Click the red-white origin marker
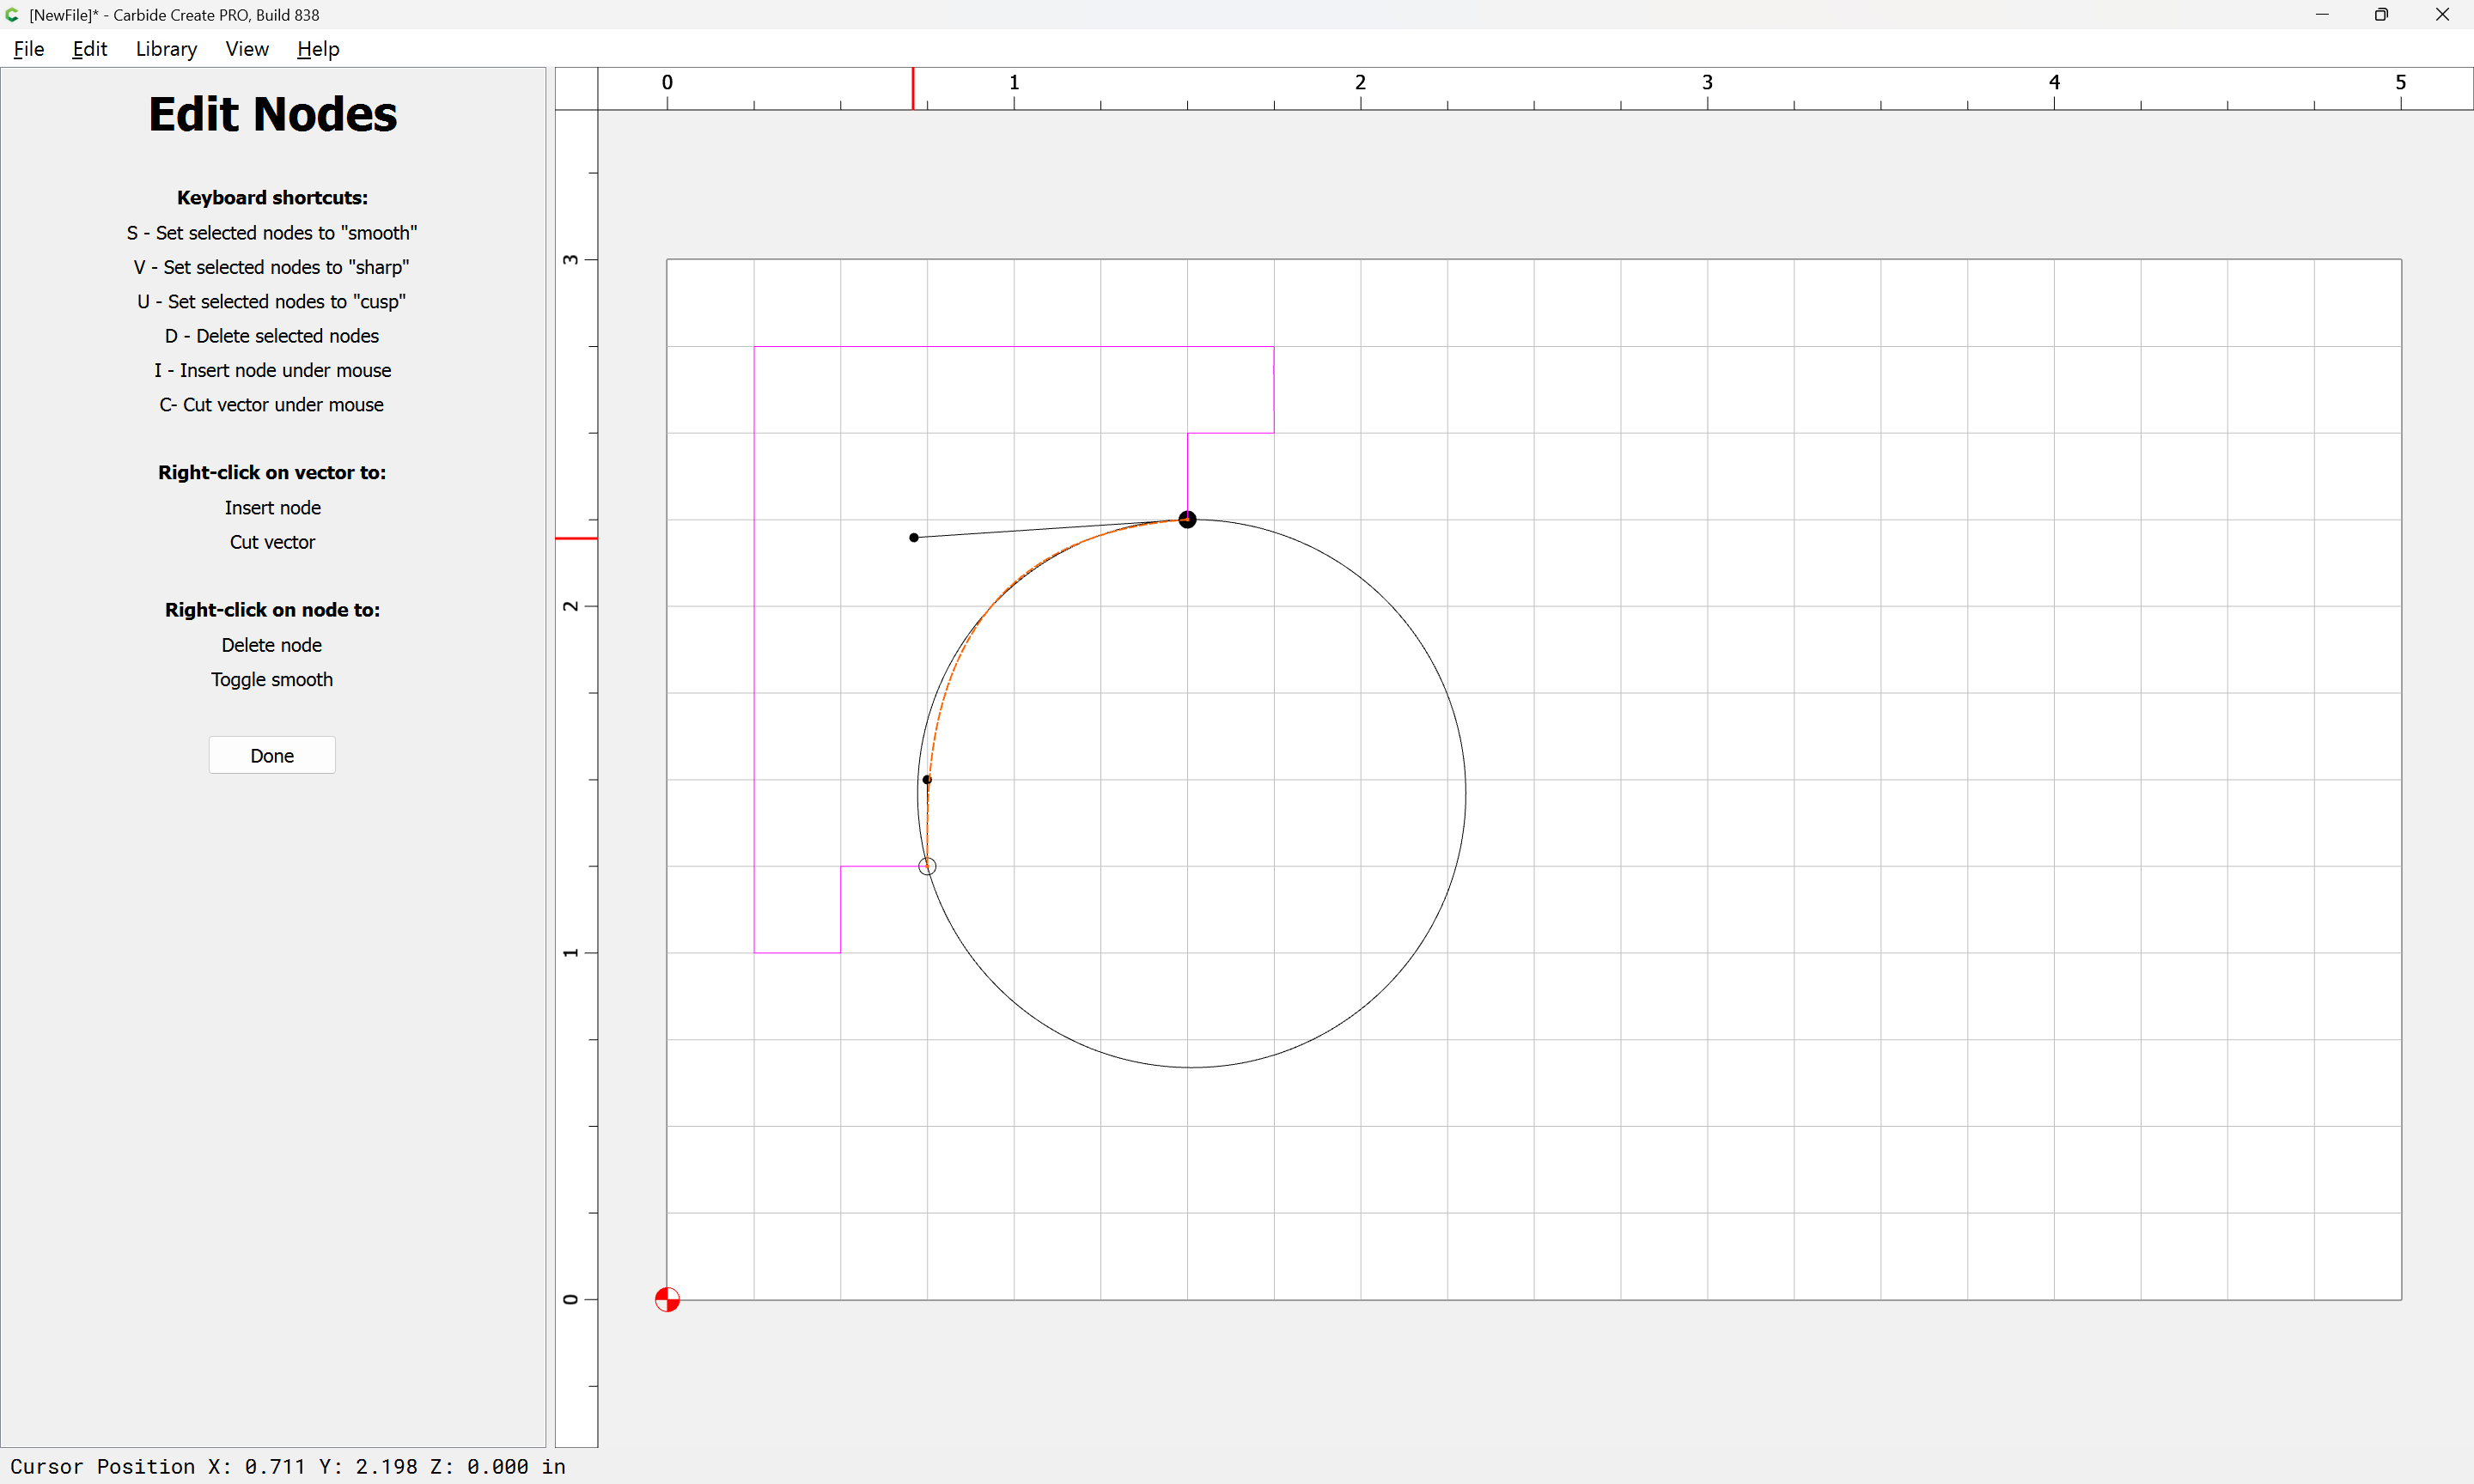2474x1484 pixels. 667,1300
